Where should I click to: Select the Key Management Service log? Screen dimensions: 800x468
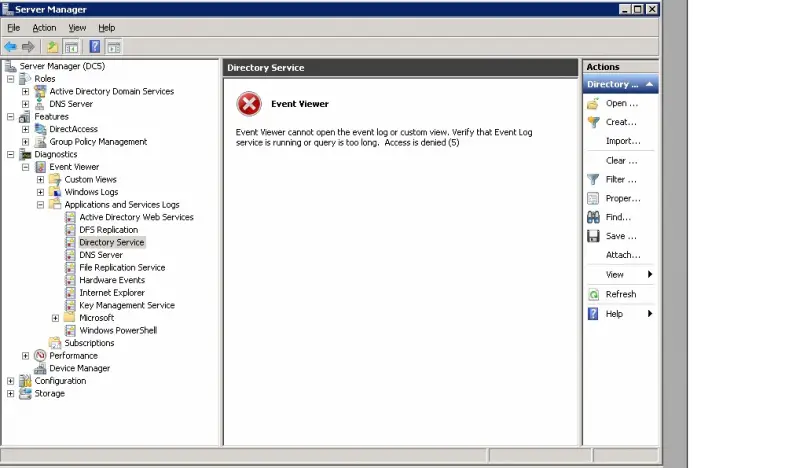[127, 305]
